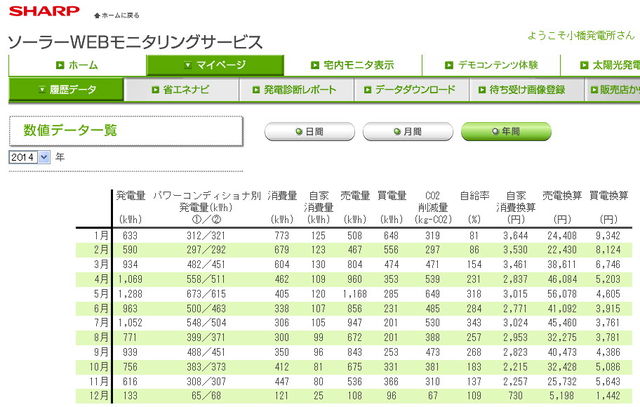Select the 発電診断レポート submenu
The height and width of the screenshot is (407, 640).
(296, 89)
